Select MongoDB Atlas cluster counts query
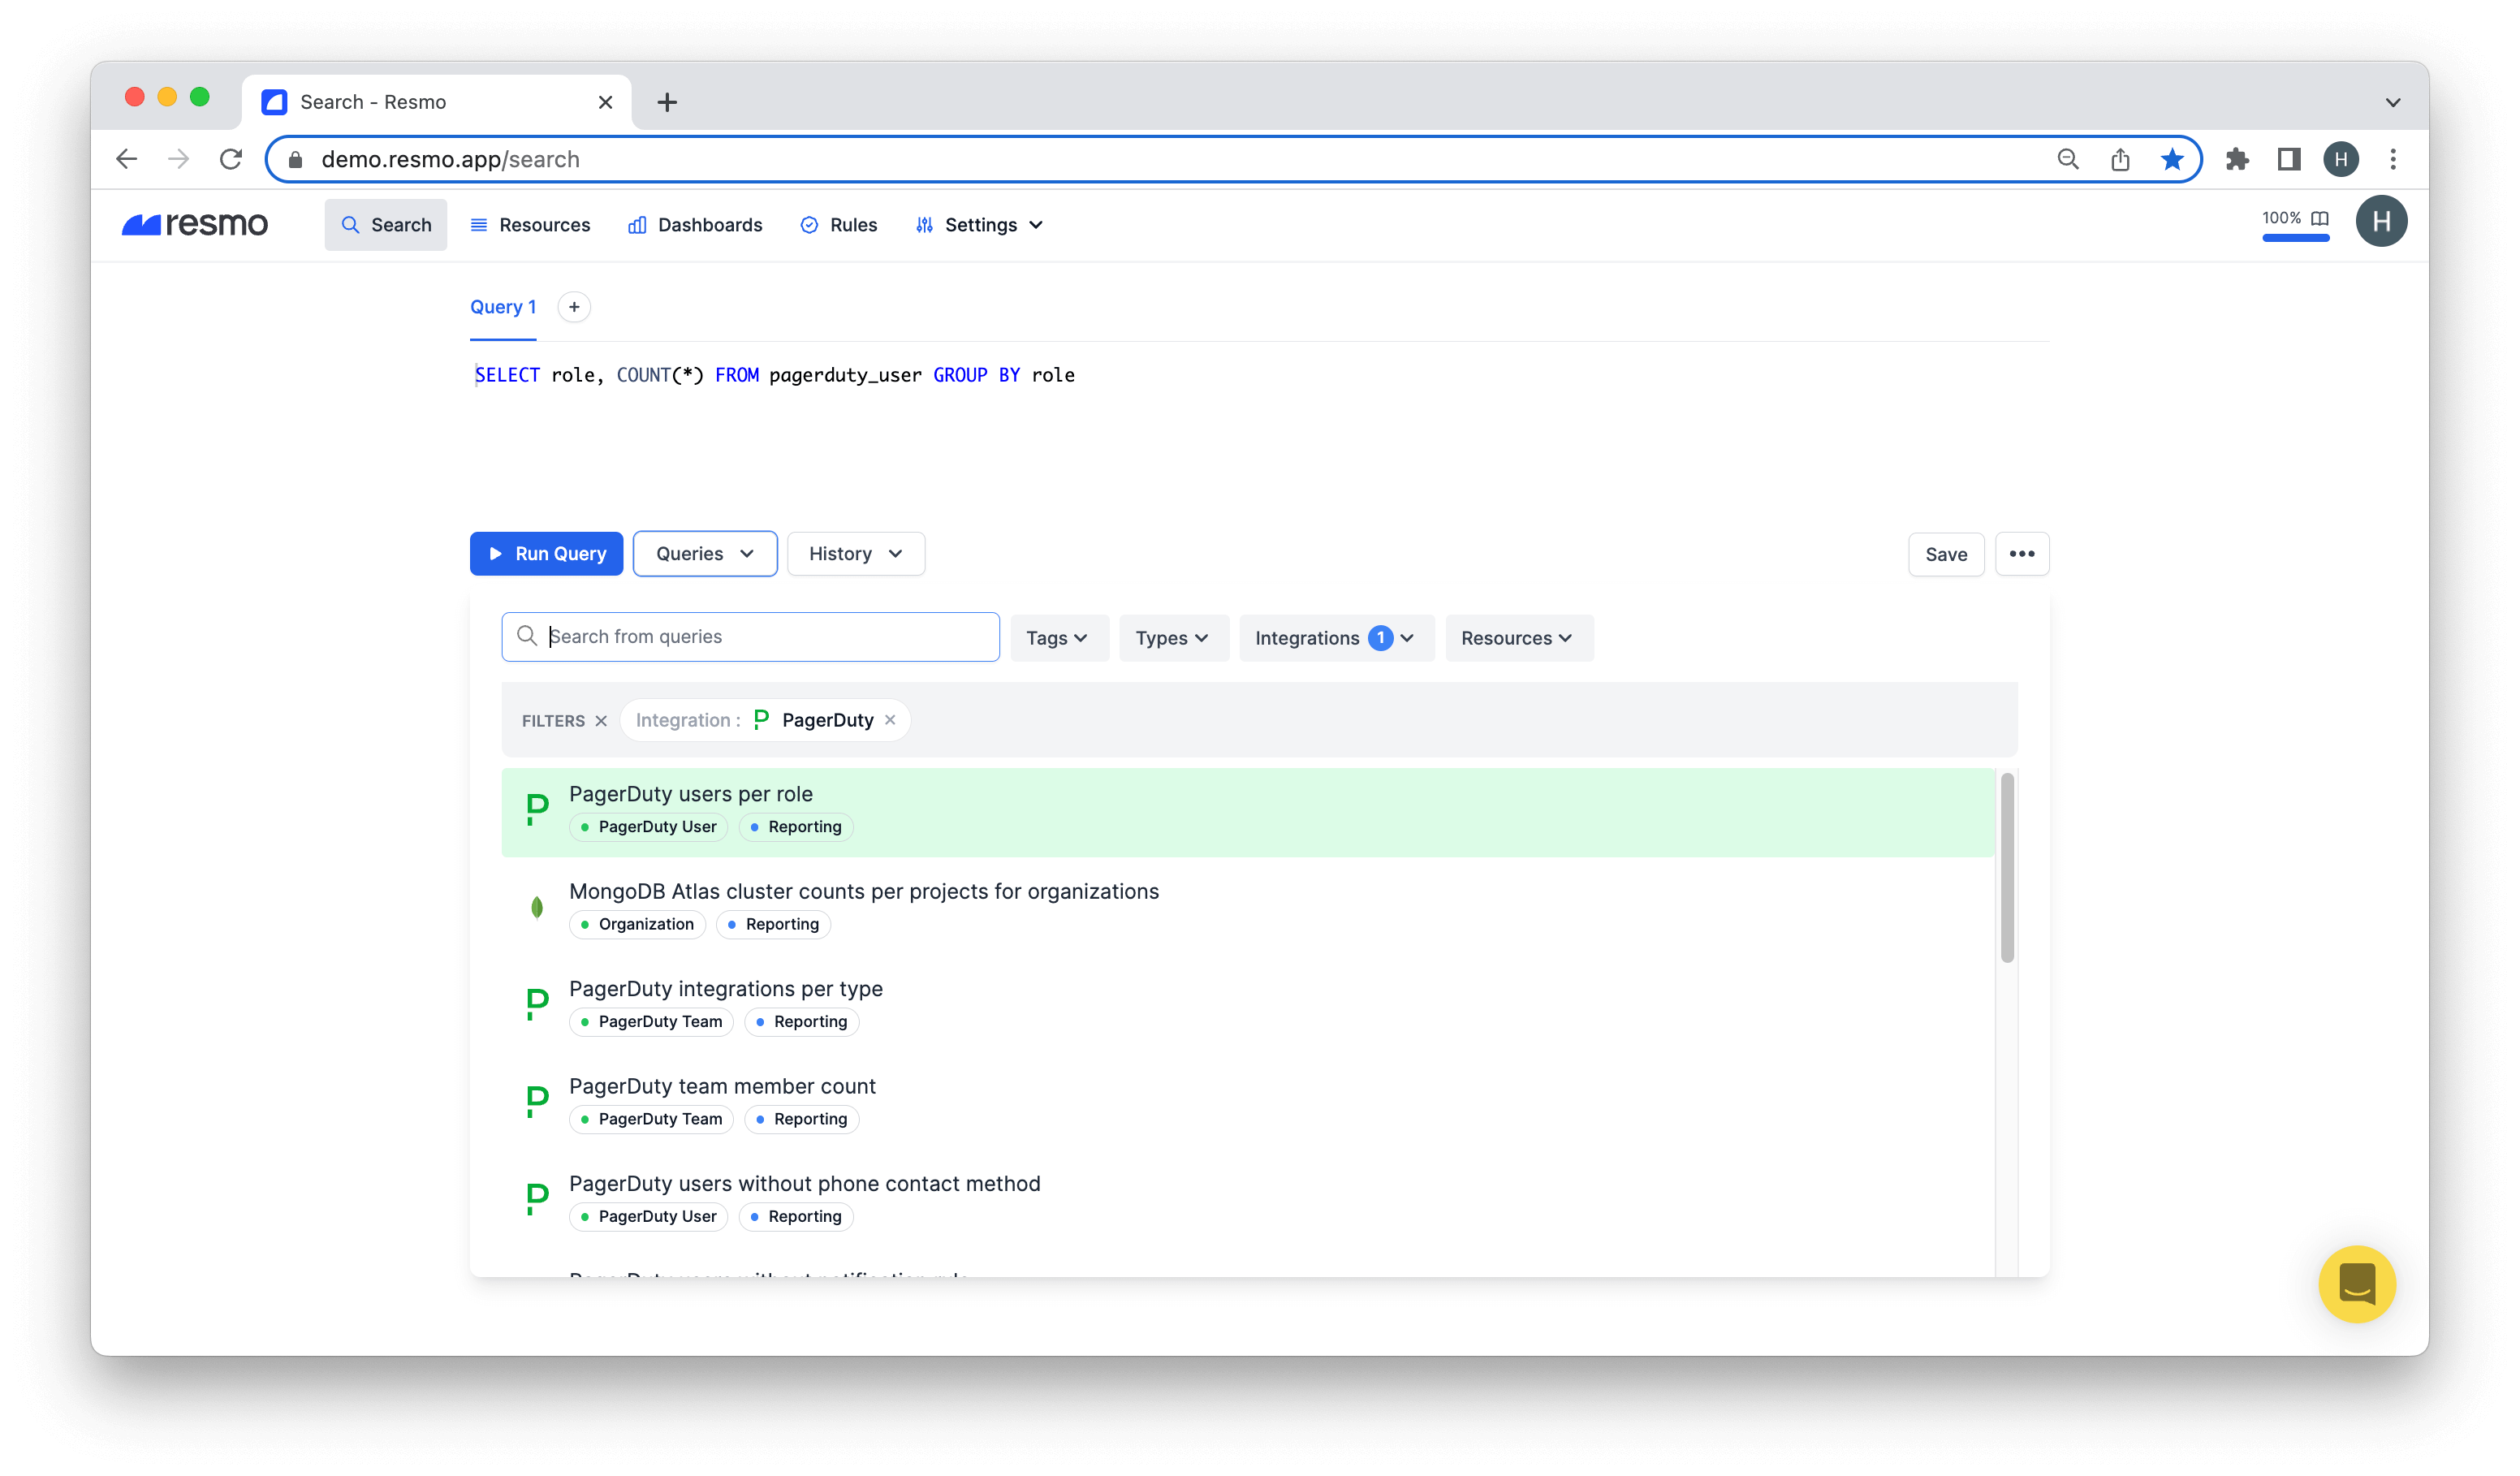This screenshot has width=2520, height=1476. [x=1247, y=909]
